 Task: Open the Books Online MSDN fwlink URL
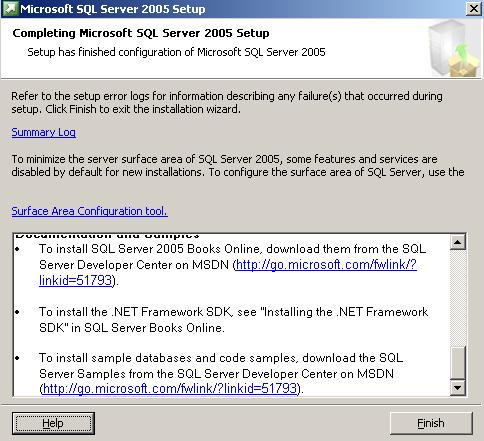point(326,265)
